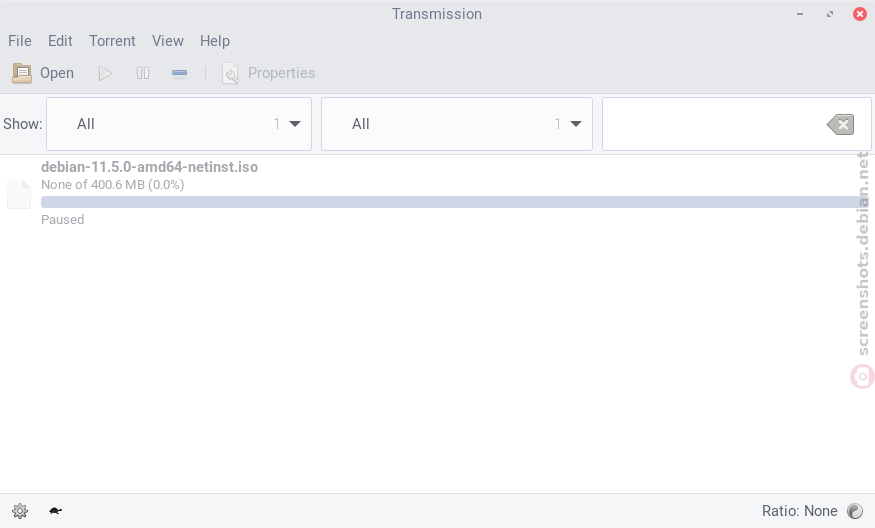Expand the activity filter All dropdown

click(179, 124)
